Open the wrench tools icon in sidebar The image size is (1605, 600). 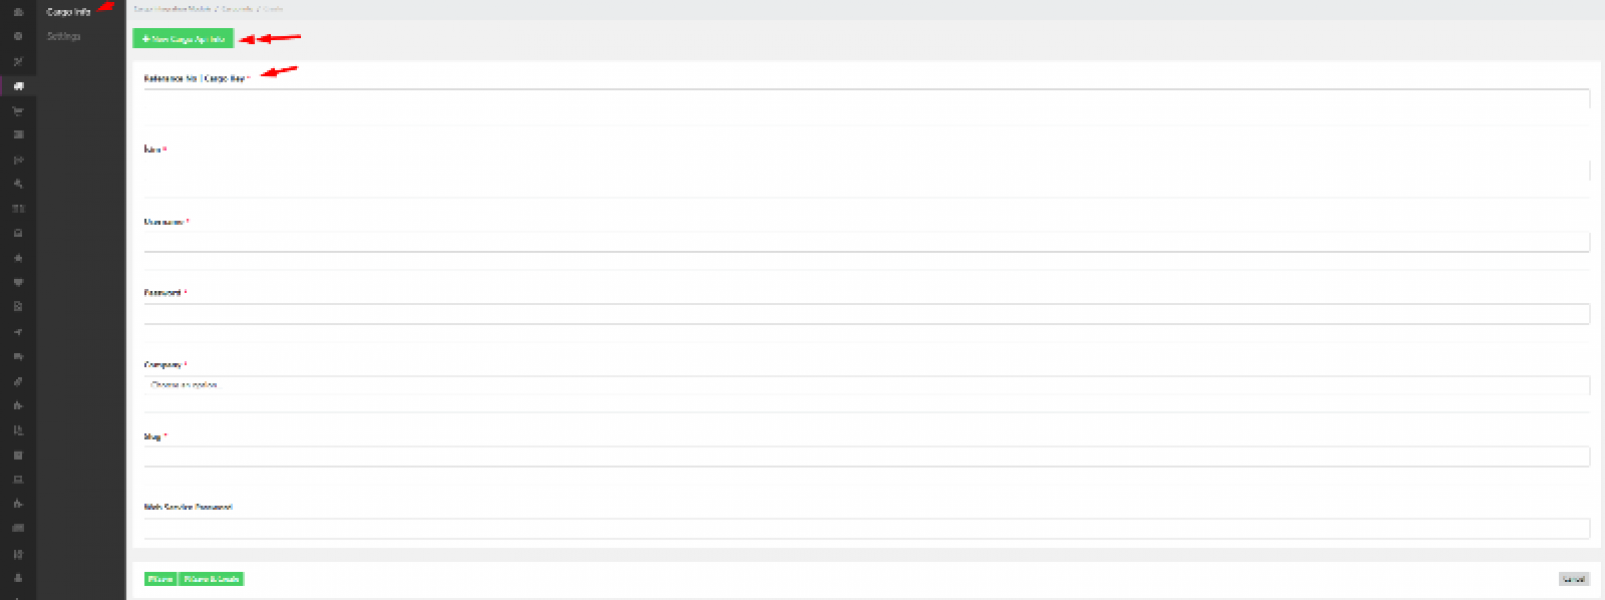18,184
